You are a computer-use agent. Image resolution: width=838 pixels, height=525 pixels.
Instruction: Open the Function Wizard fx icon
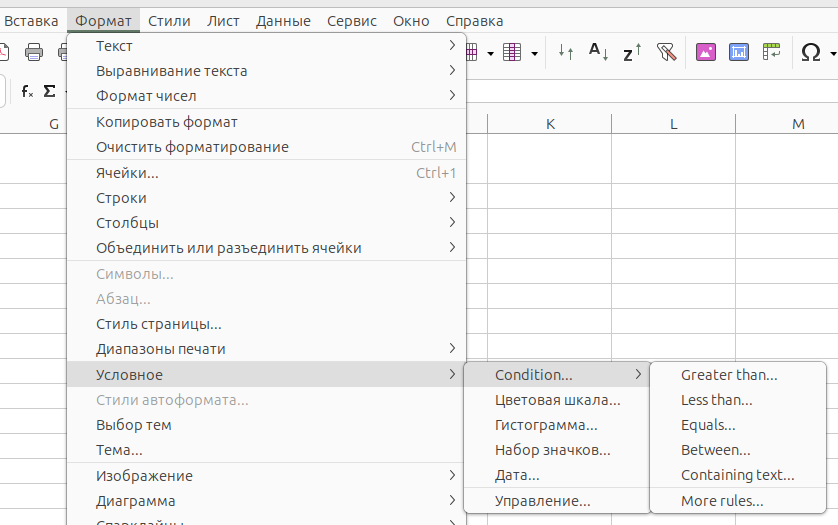click(x=27, y=91)
